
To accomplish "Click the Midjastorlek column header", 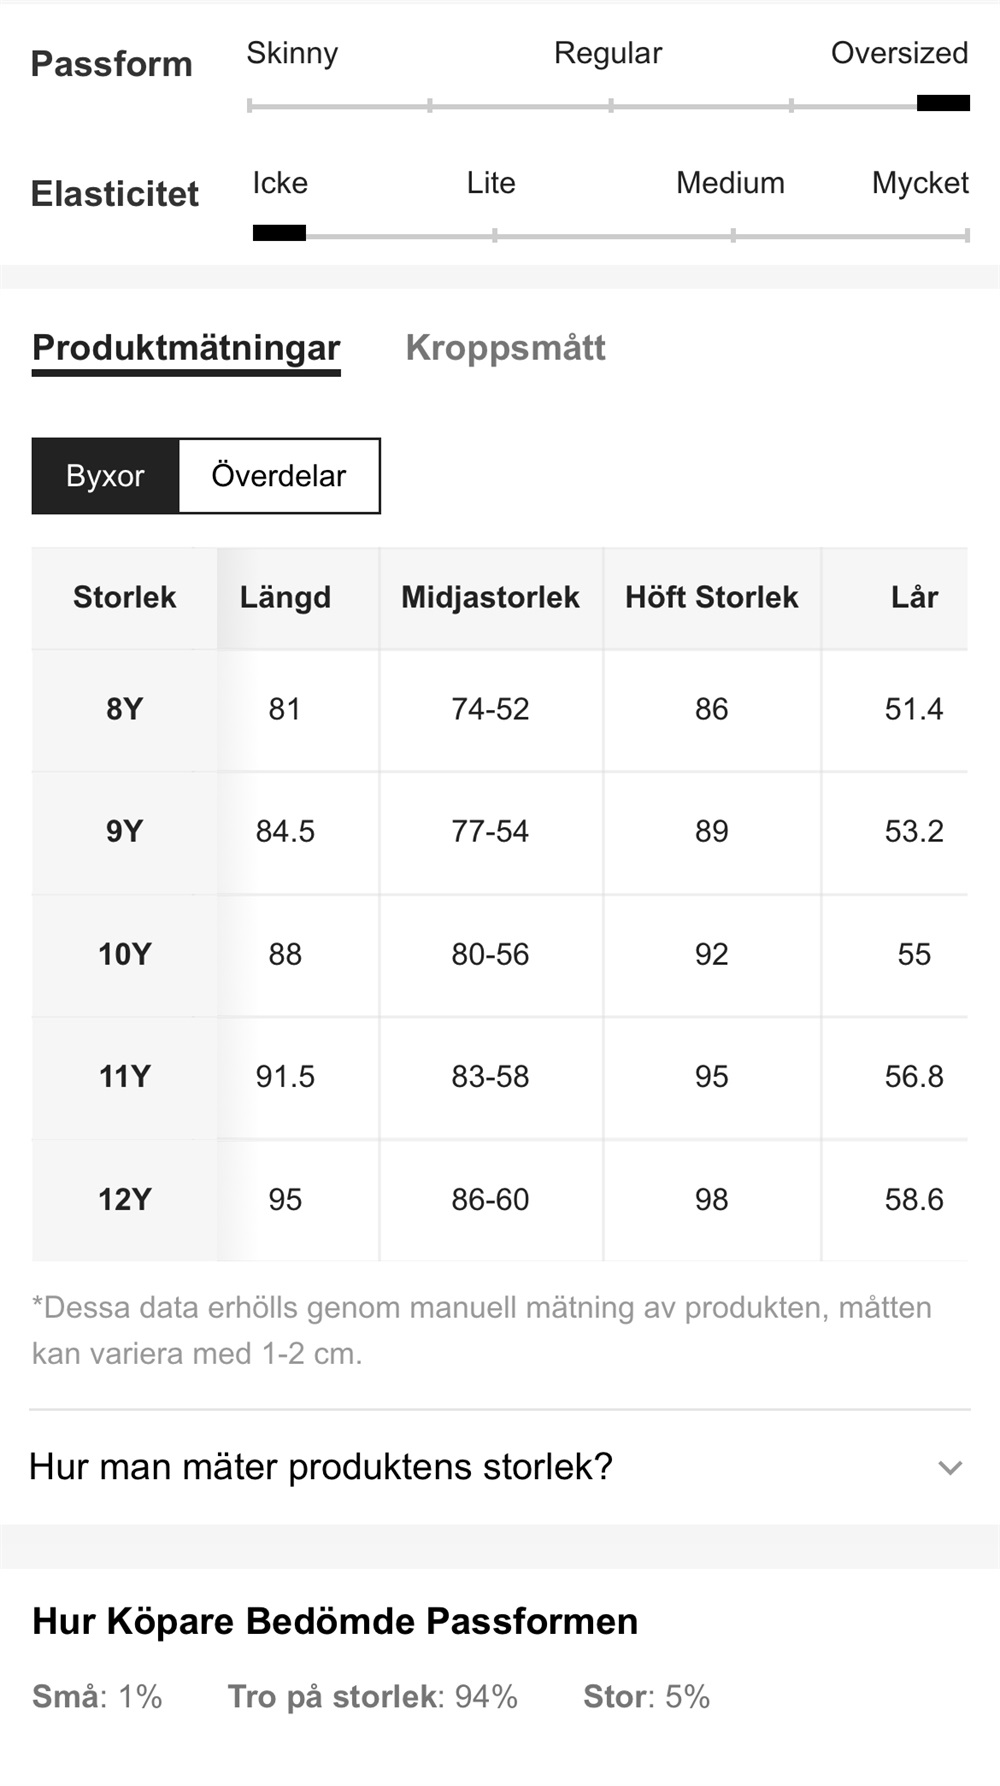I will pyautogui.click(x=490, y=598).
